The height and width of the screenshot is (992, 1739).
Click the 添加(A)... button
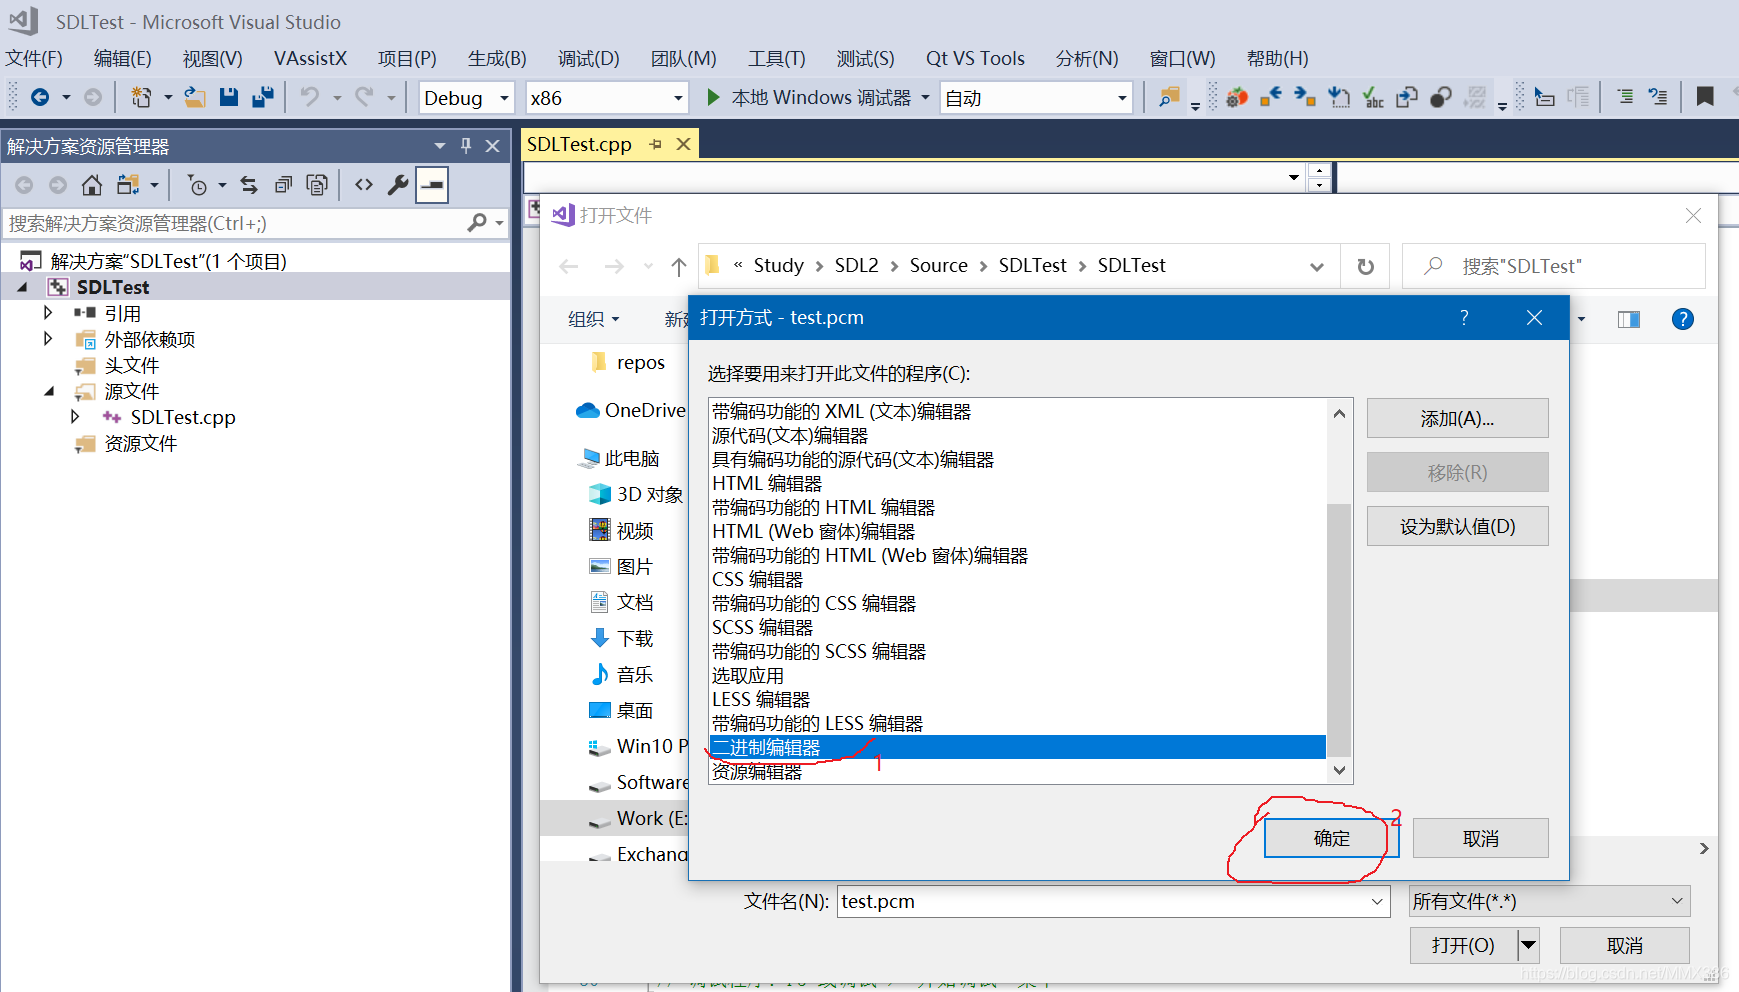coord(1457,419)
